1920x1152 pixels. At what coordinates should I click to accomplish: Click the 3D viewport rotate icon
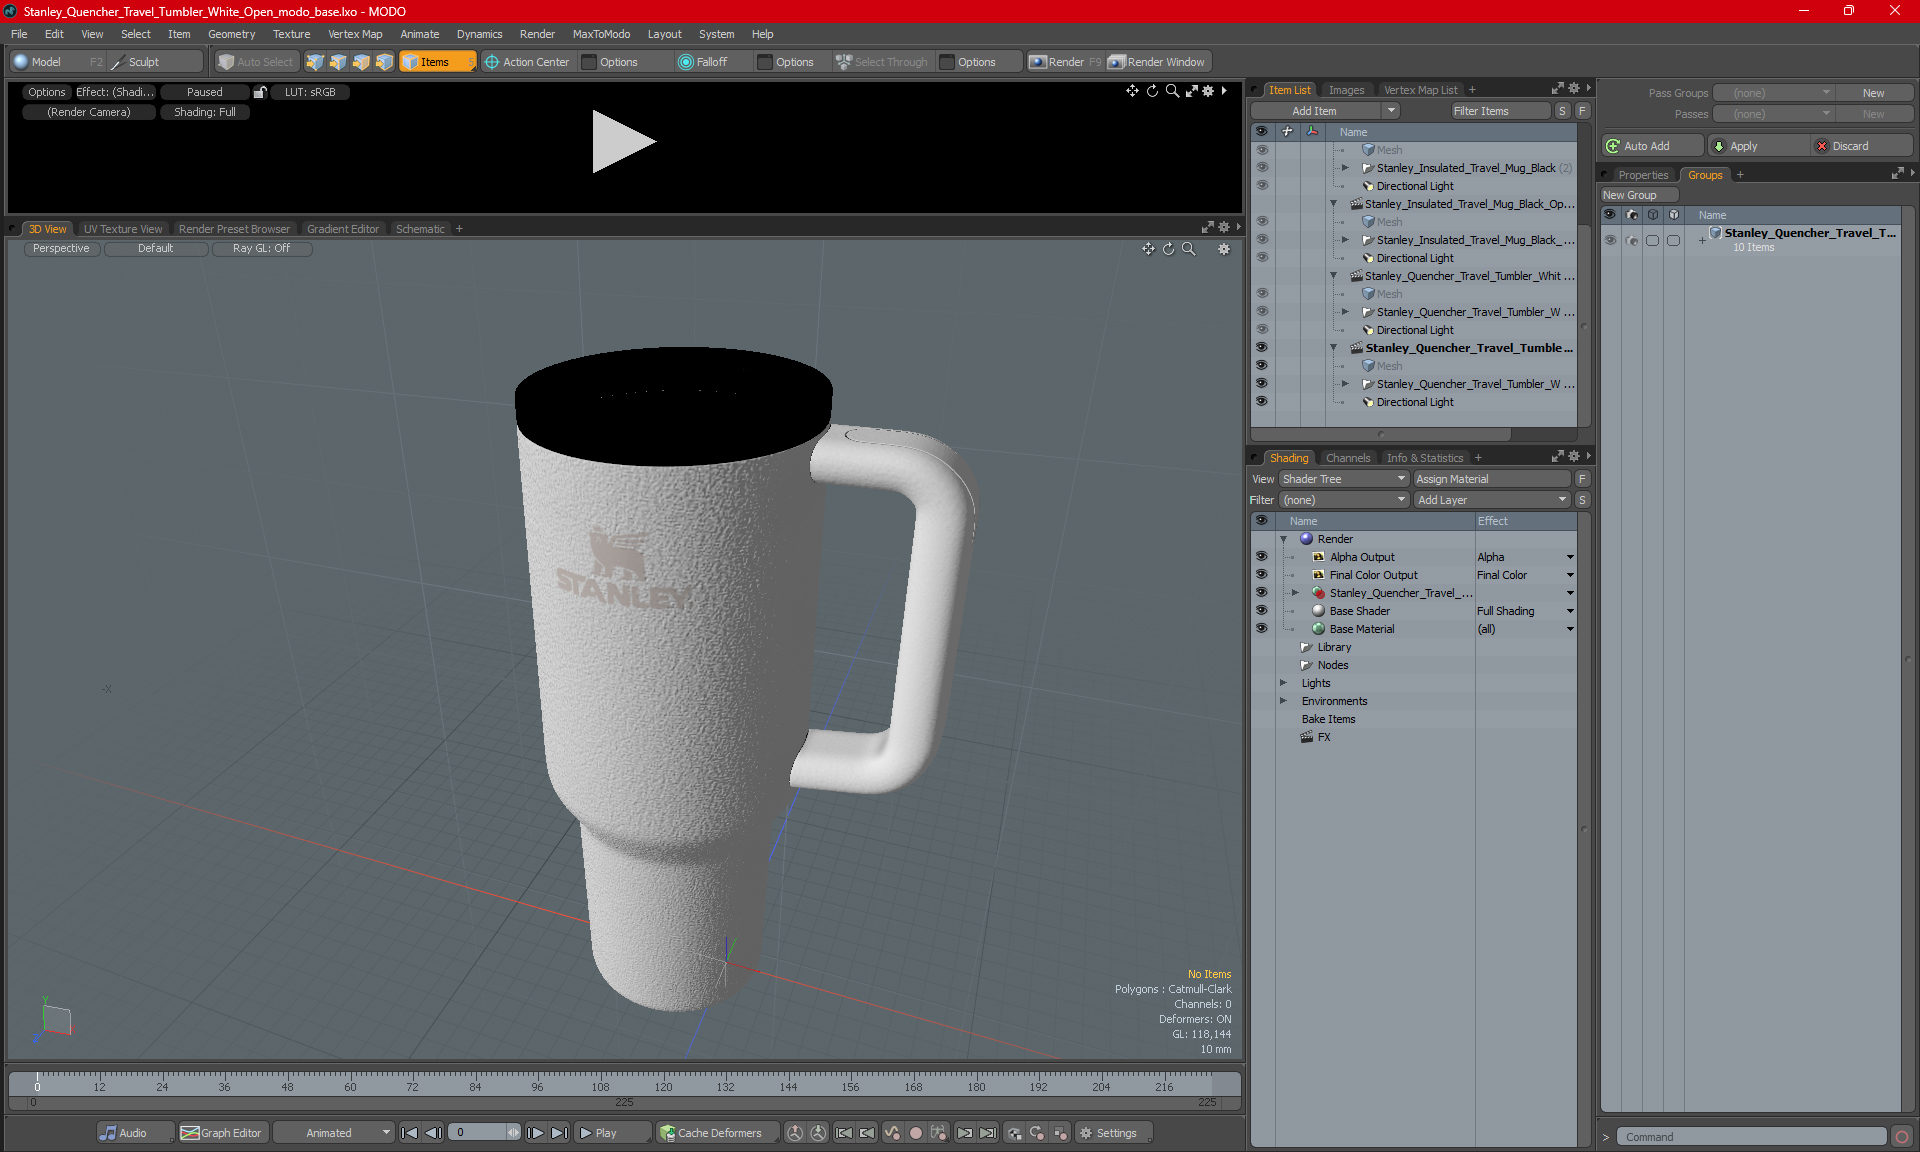1168,249
